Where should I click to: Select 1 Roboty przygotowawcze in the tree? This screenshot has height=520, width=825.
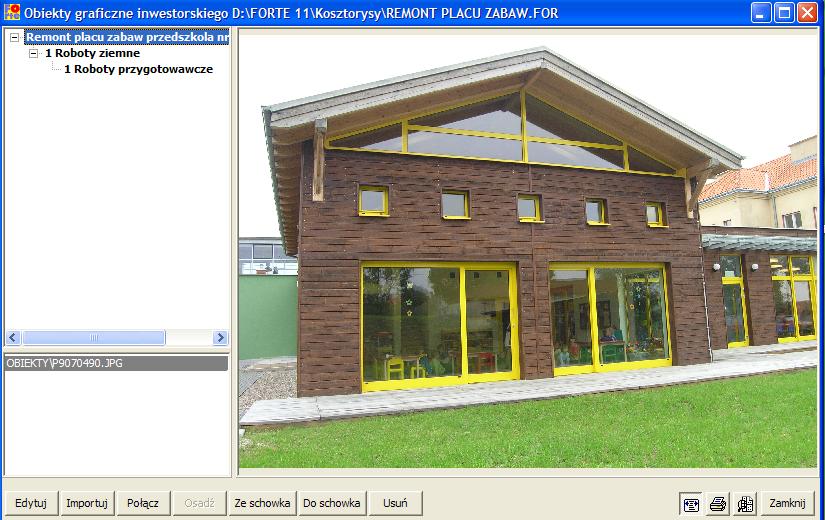138,69
